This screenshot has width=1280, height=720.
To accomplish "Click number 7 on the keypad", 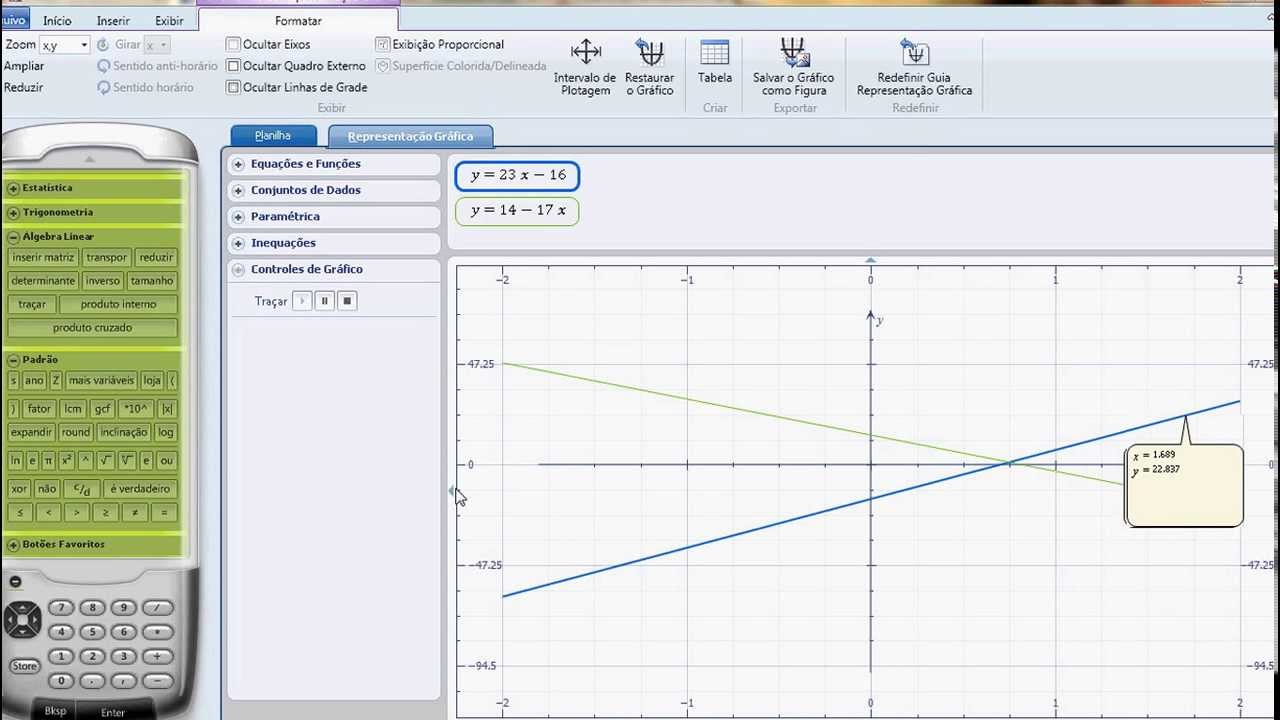I will click(61, 607).
